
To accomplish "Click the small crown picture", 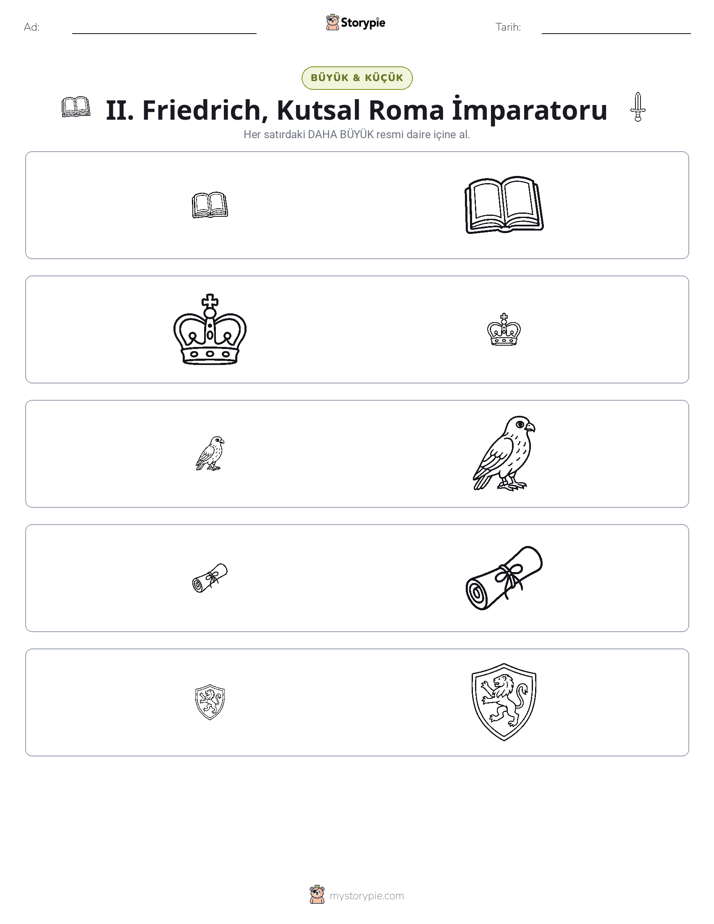I will [x=504, y=329].
